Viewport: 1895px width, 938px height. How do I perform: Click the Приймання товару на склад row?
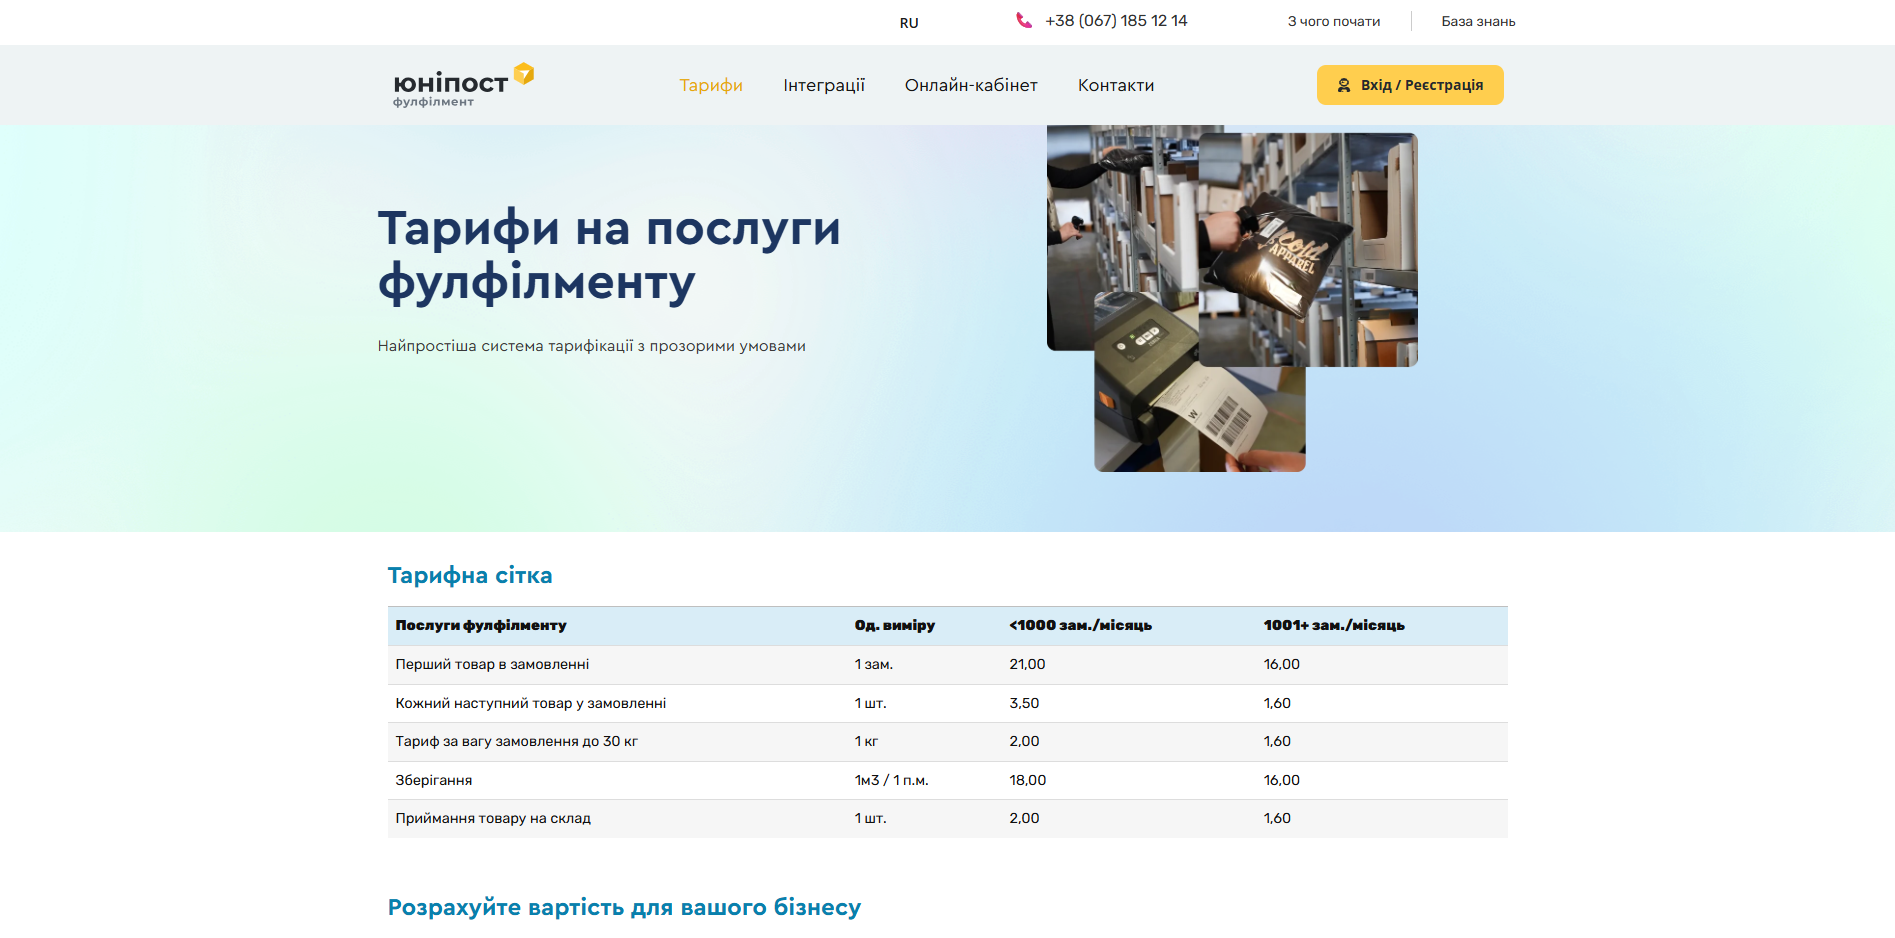492,818
